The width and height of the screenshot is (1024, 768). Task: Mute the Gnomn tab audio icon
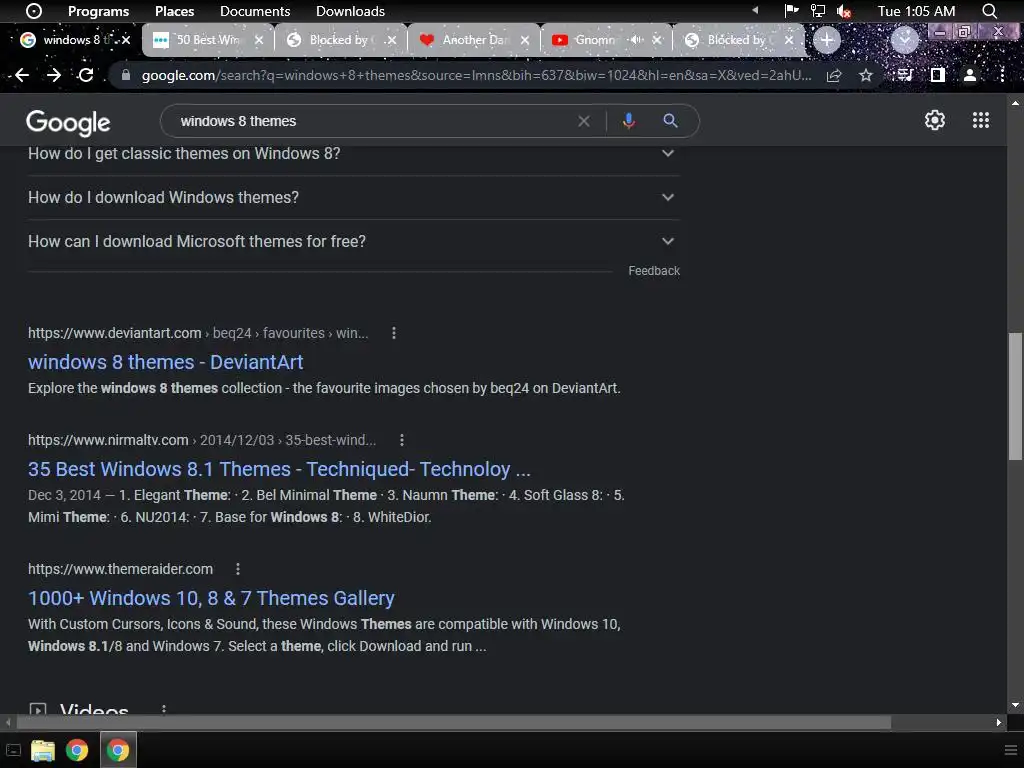635,40
